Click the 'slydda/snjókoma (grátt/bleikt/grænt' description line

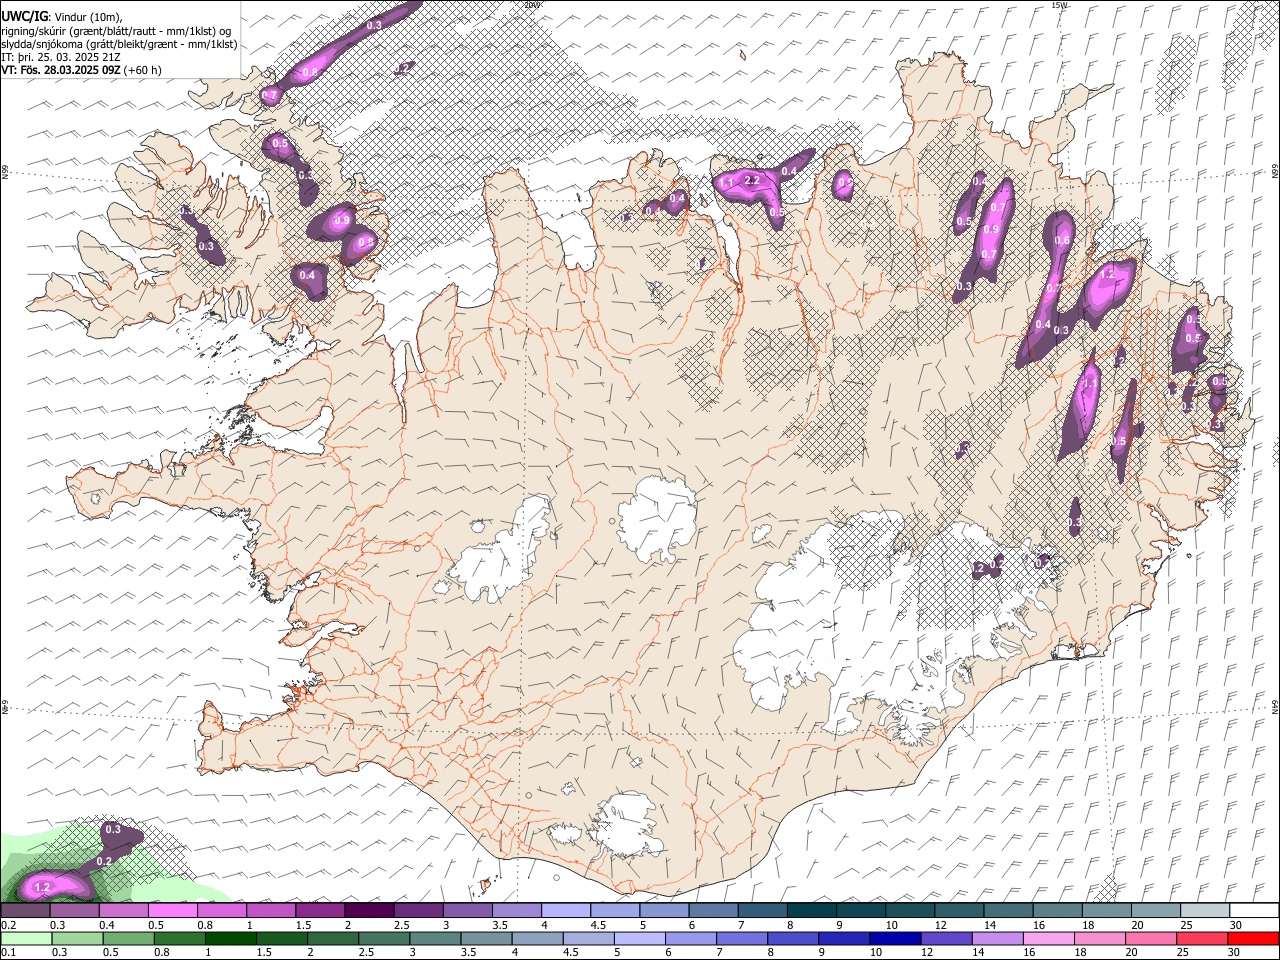[119, 44]
